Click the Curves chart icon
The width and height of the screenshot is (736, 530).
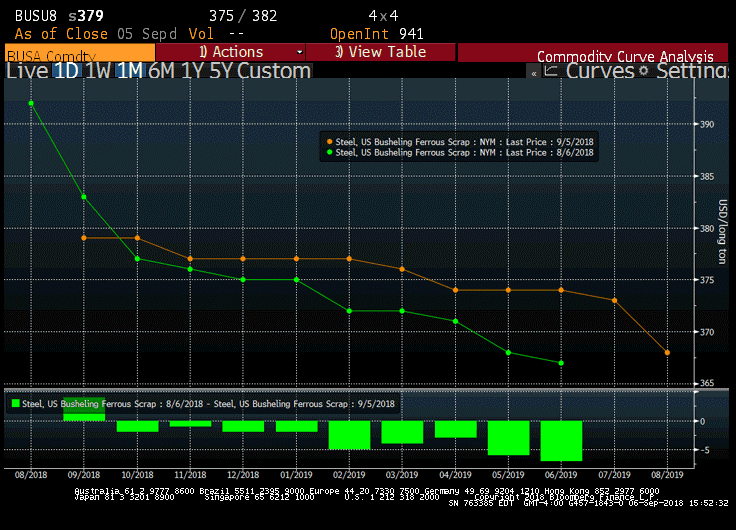pos(551,71)
